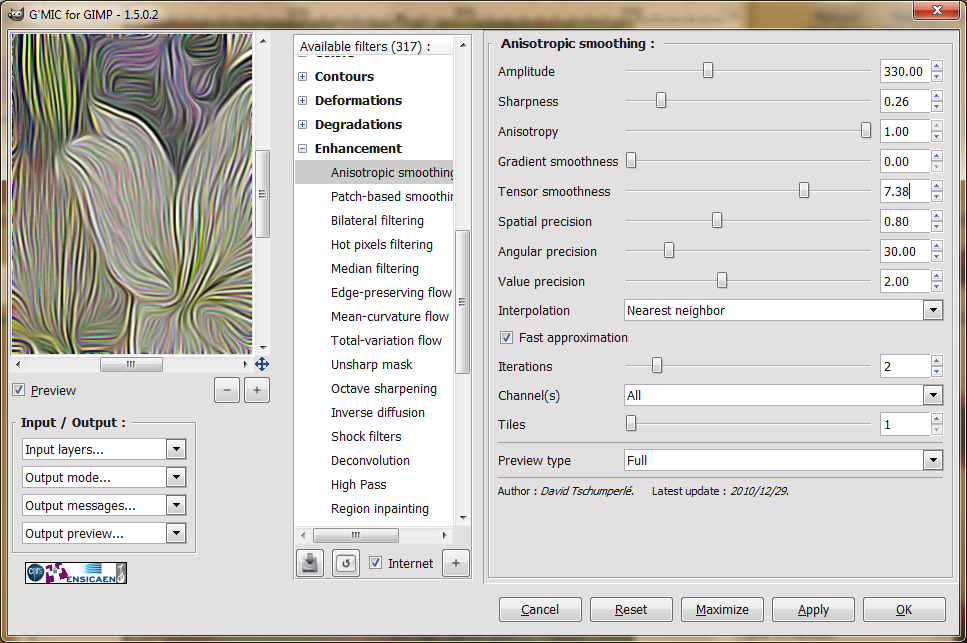The width and height of the screenshot is (967, 643).
Task: Click the Sharpness slider handle
Action: tap(660, 100)
